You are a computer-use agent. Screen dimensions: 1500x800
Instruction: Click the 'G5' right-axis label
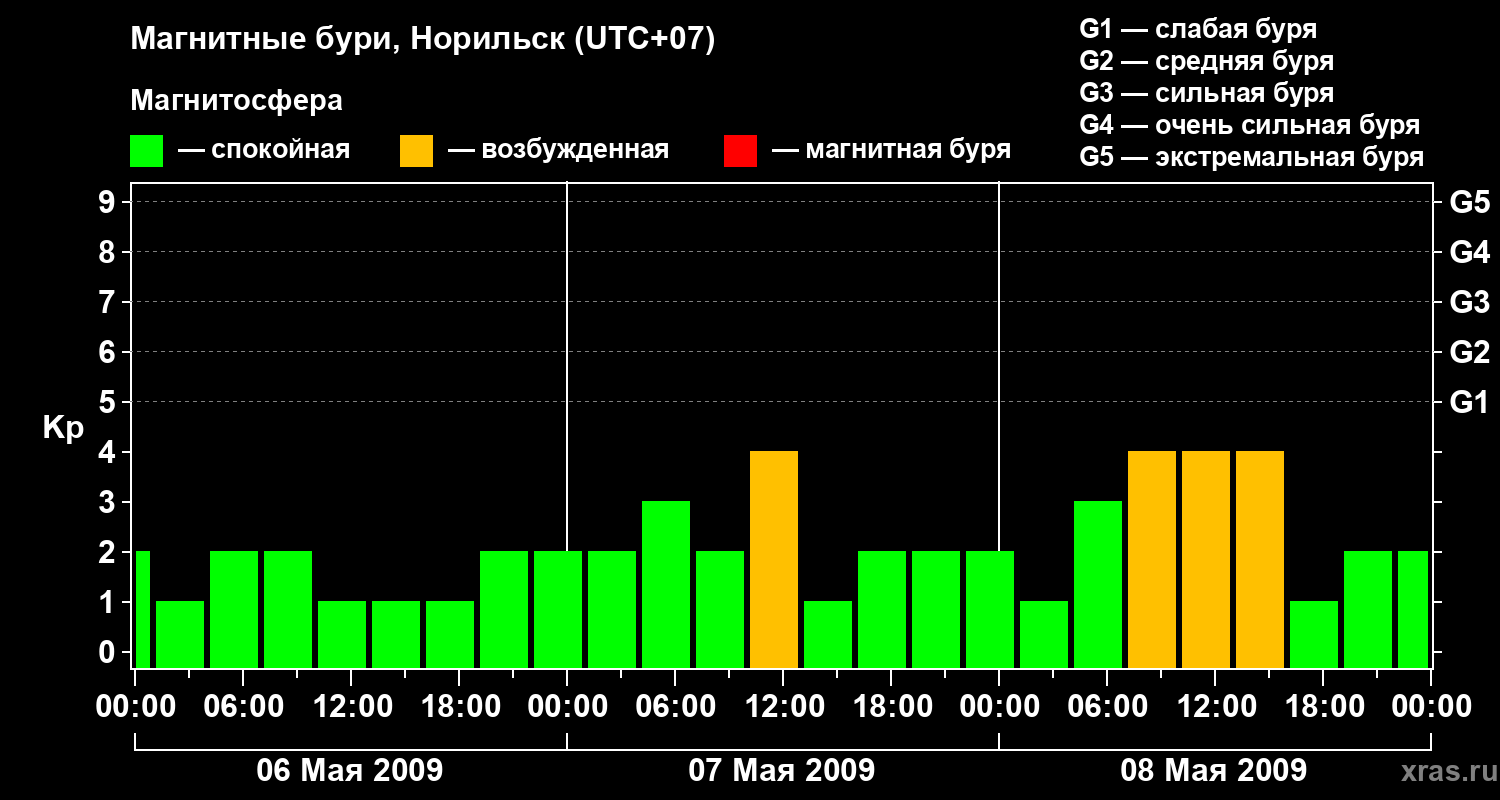tap(1470, 202)
